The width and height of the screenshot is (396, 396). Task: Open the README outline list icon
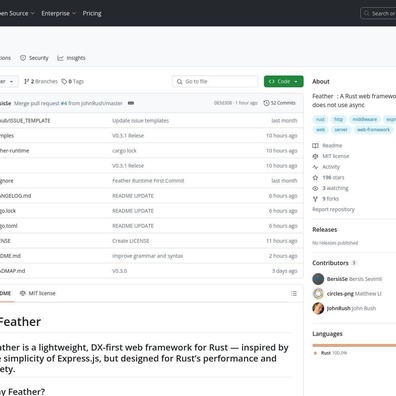294,293
